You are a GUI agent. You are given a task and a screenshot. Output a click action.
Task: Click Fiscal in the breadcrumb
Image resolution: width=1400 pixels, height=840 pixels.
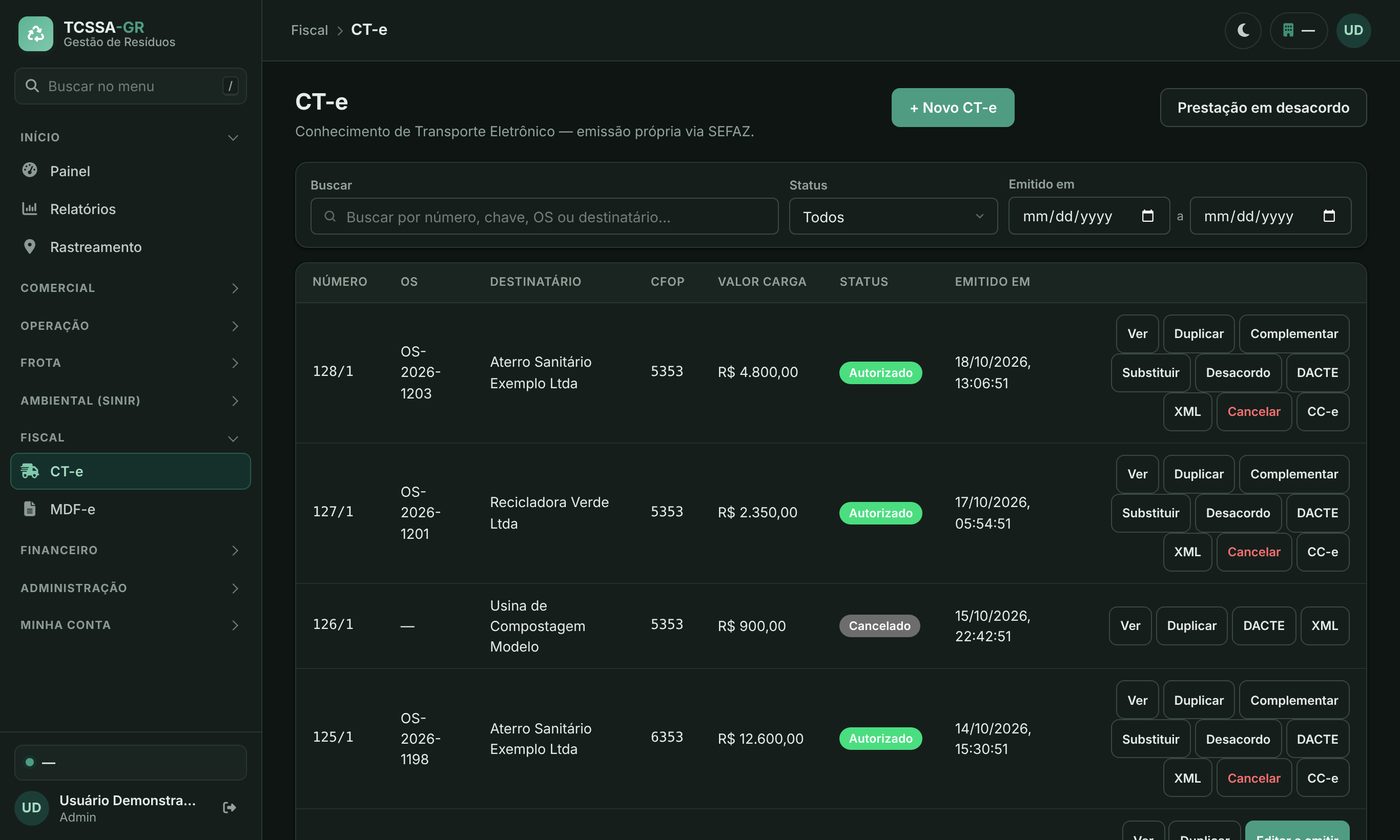(x=309, y=30)
